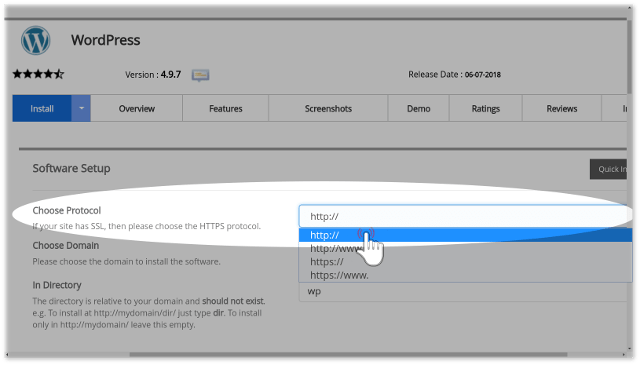This screenshot has width=640, height=365.
Task: Click the Release Date 06-07-2018 text
Action: click(454, 75)
